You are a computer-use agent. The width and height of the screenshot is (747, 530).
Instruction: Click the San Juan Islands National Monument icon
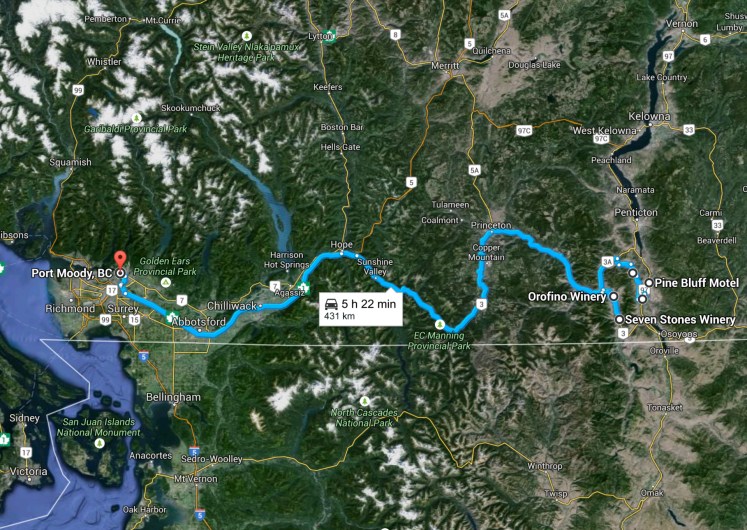coord(100,443)
